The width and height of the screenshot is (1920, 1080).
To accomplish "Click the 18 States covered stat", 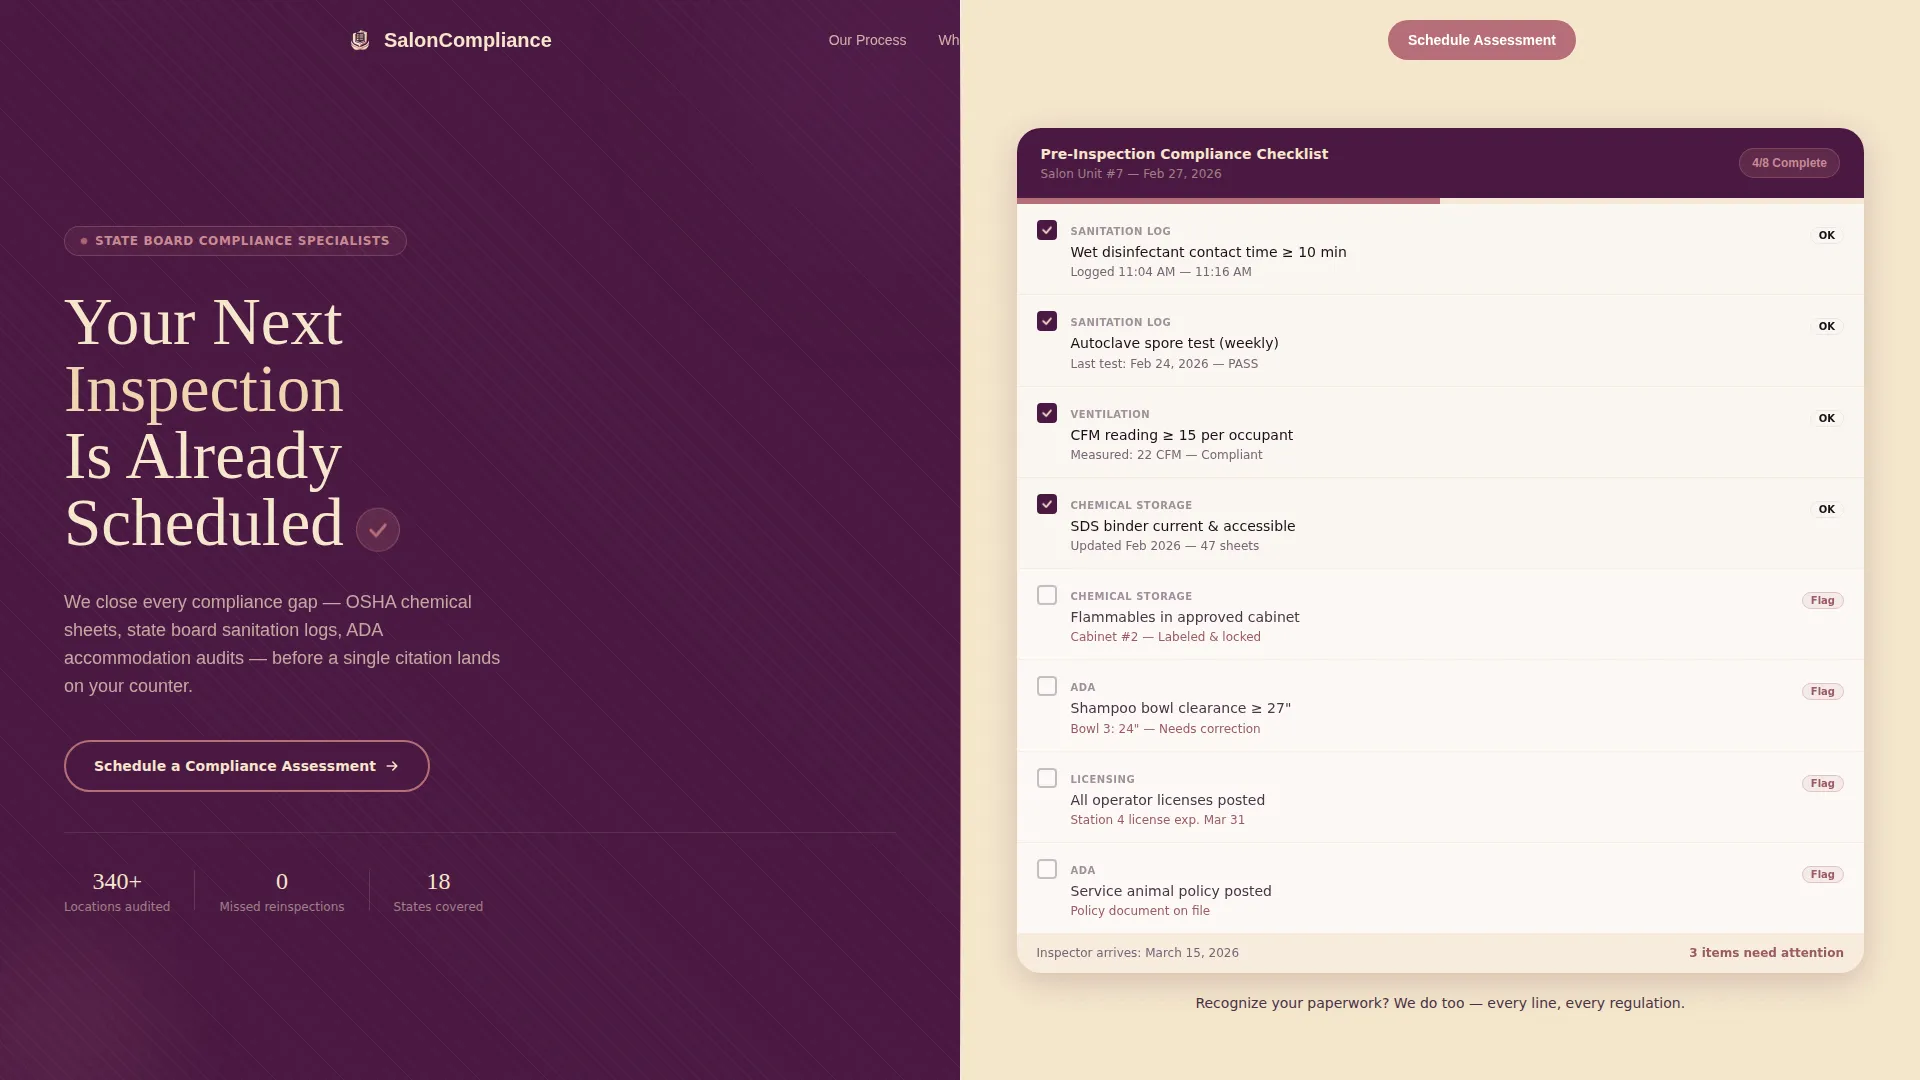I will [x=438, y=891].
